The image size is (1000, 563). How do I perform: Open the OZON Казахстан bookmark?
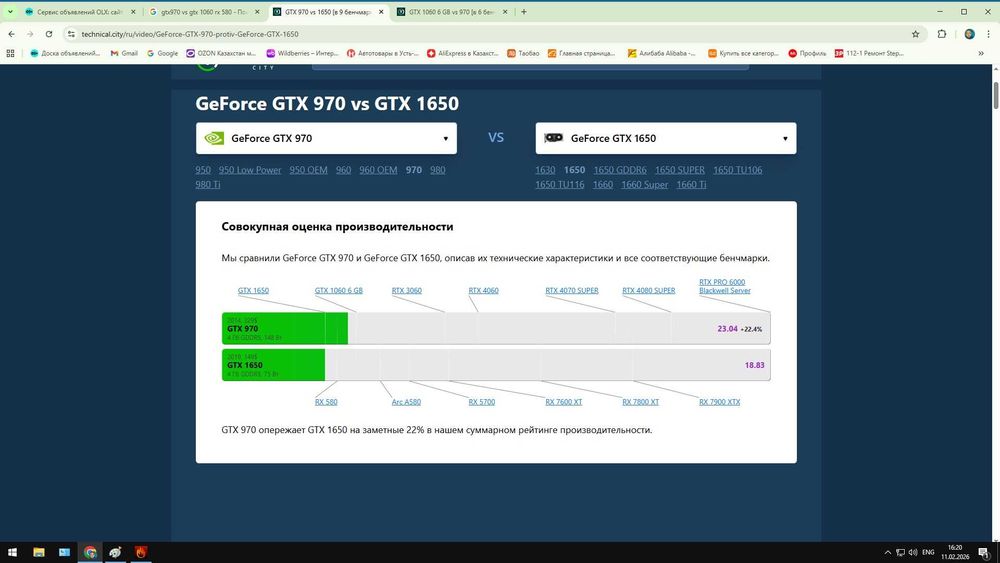(221, 54)
